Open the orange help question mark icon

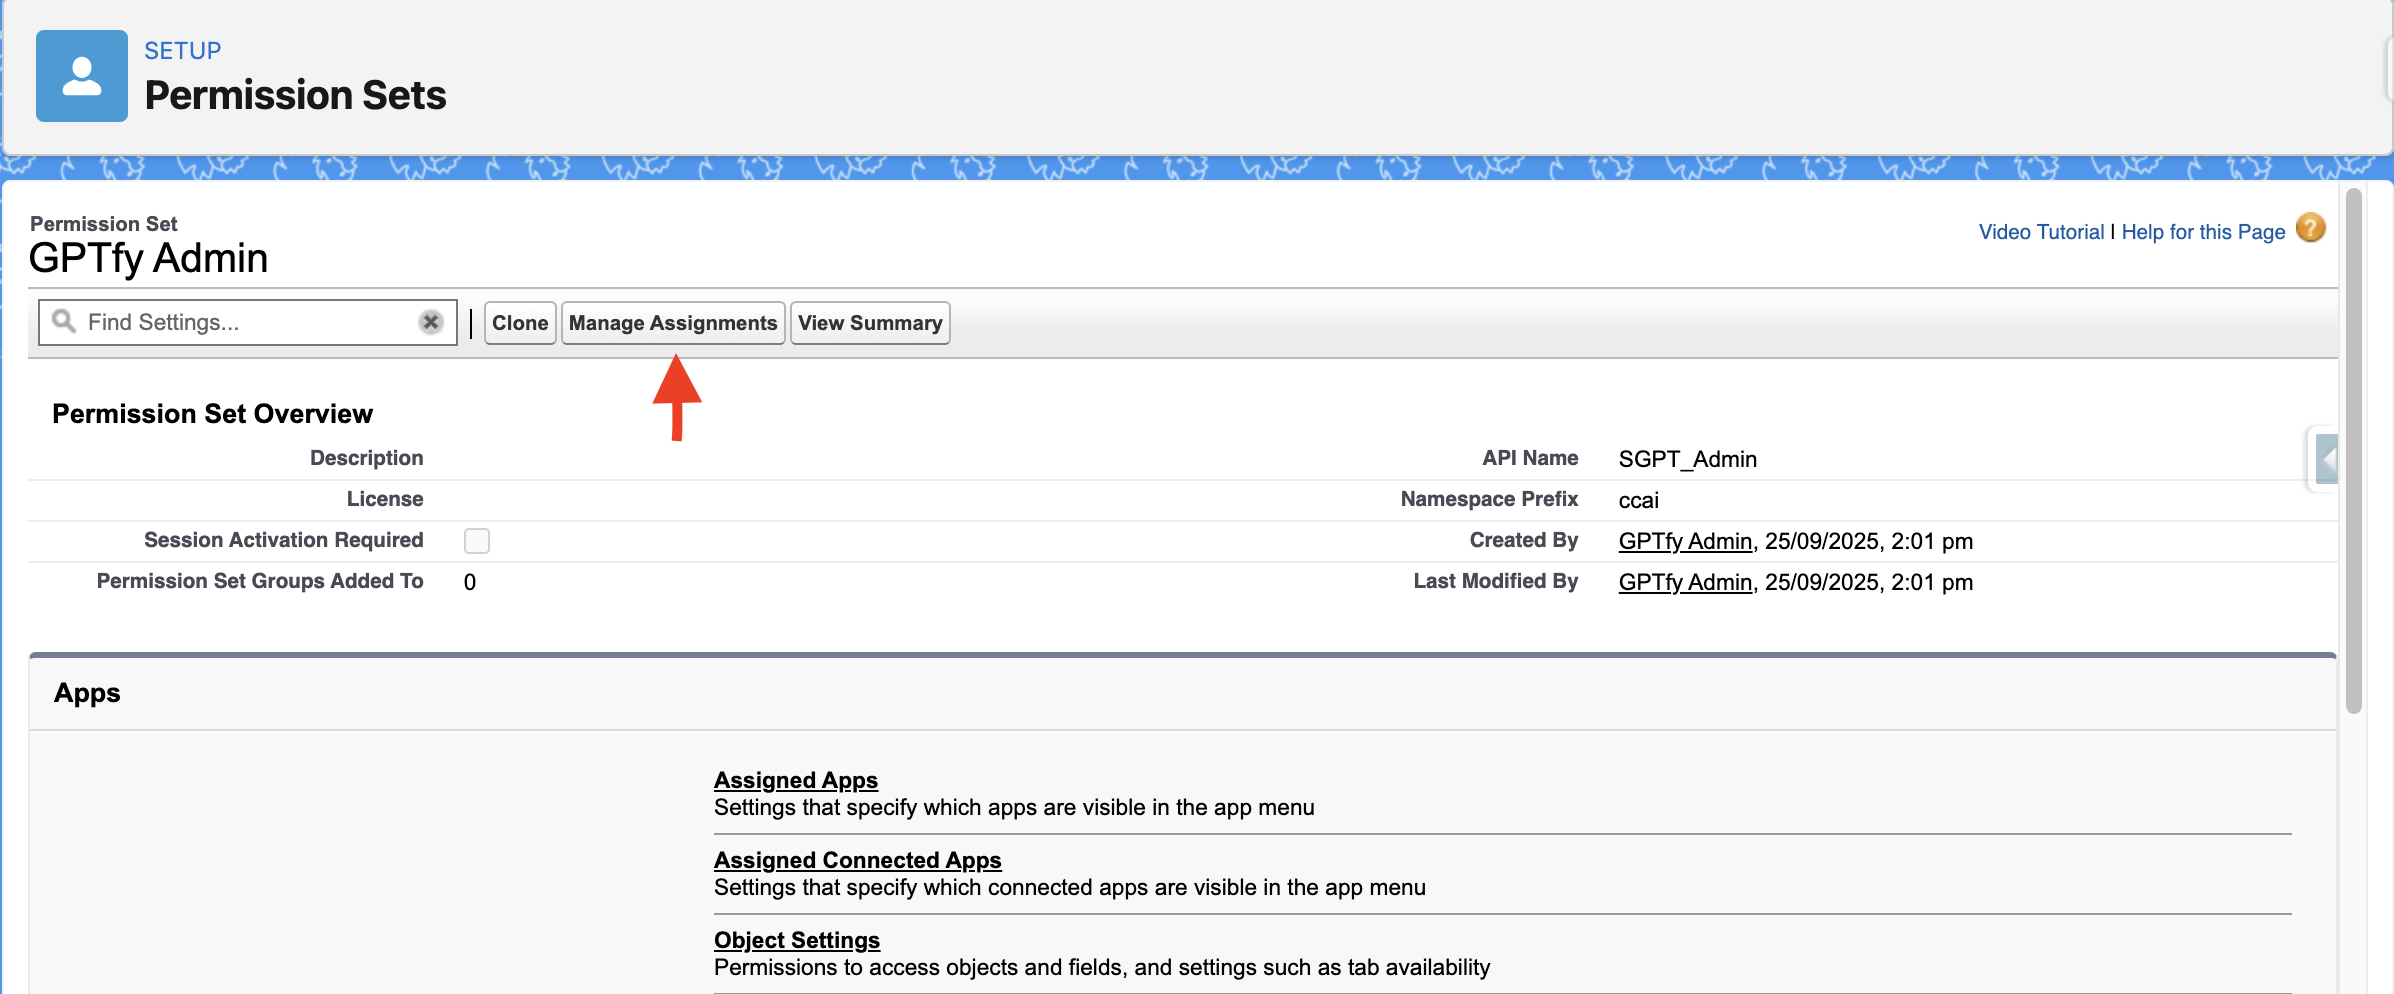point(2310,229)
